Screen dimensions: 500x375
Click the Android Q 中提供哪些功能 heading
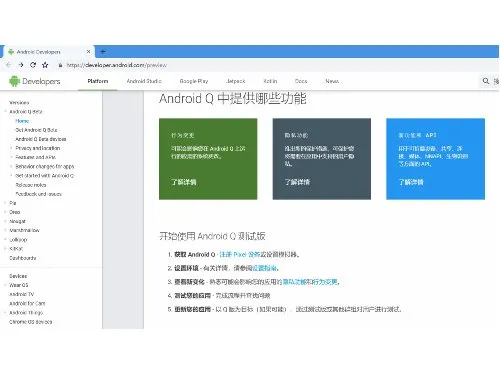coord(233,99)
